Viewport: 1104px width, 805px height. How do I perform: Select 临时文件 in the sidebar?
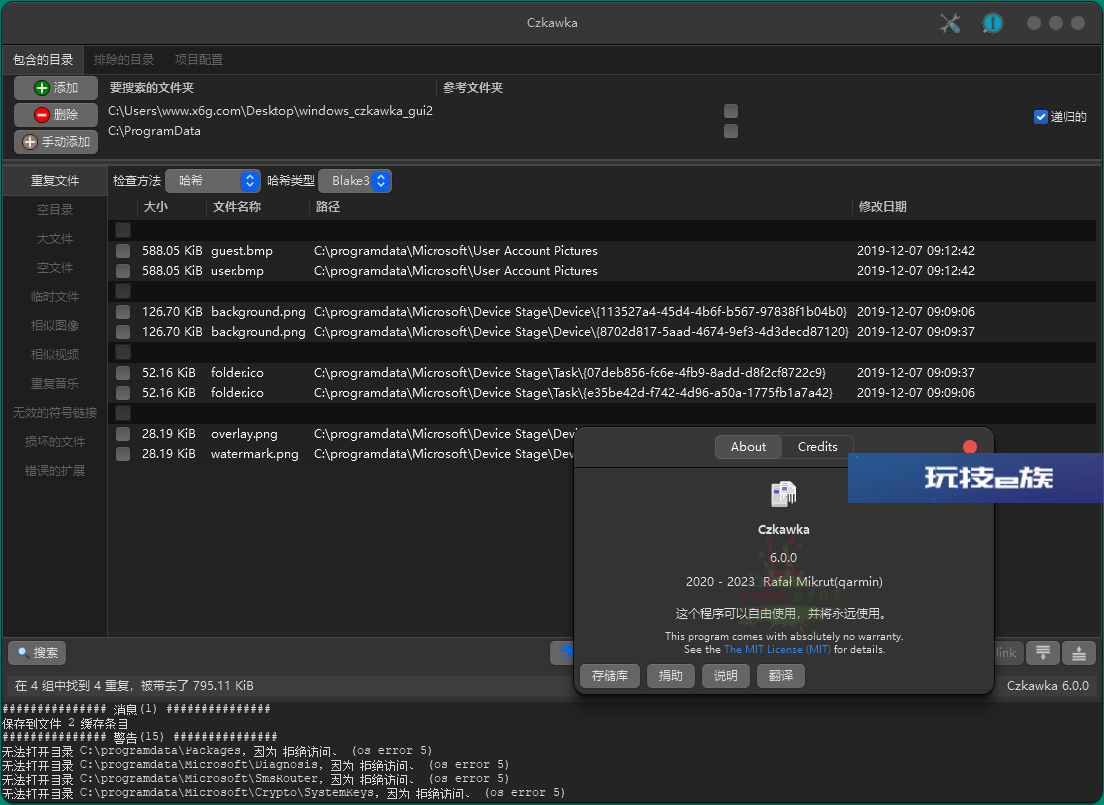[x=55, y=297]
